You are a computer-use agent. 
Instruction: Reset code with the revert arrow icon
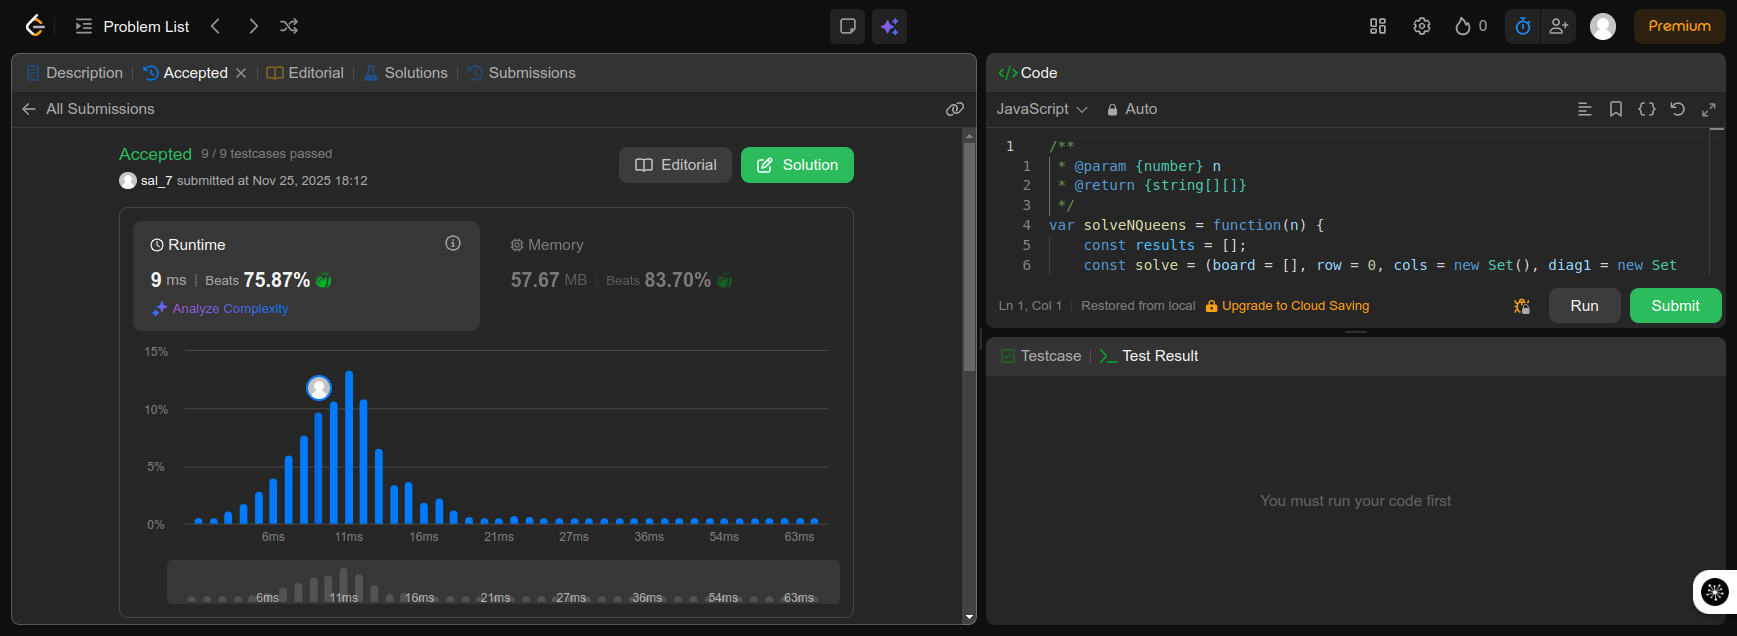(1677, 109)
